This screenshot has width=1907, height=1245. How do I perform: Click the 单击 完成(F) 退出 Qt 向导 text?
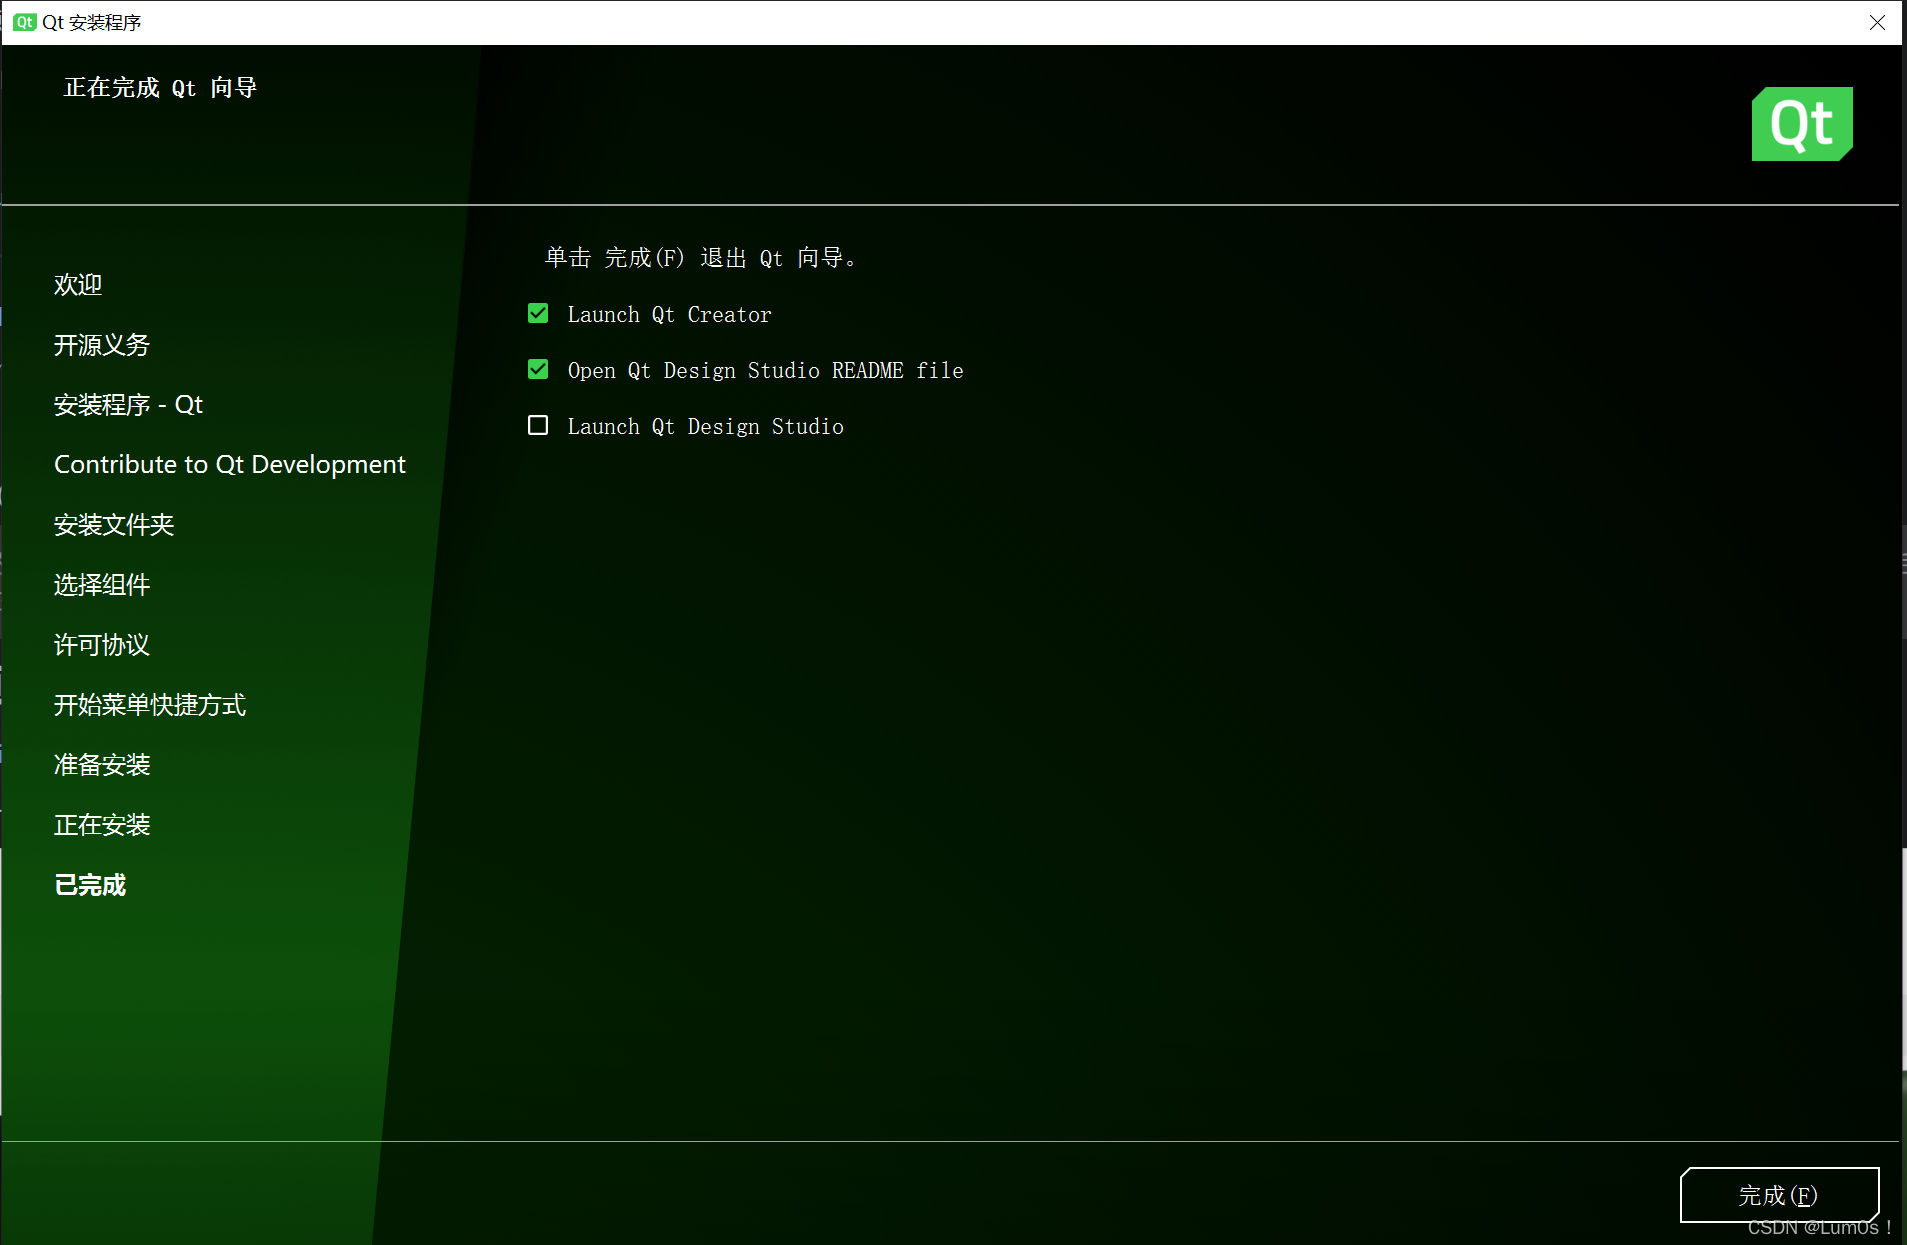(x=701, y=258)
